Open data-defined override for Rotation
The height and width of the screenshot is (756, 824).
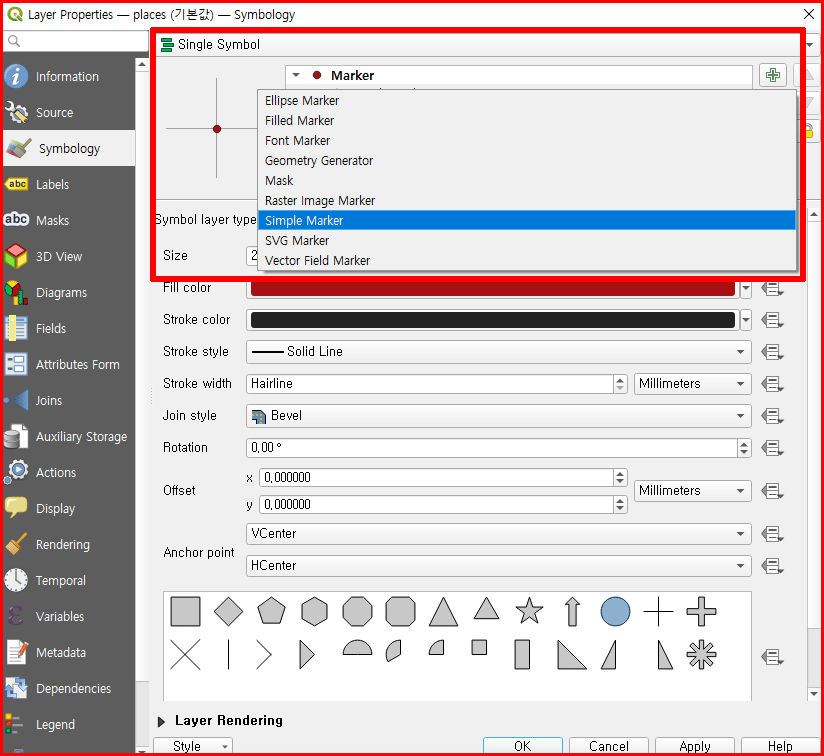pos(772,448)
